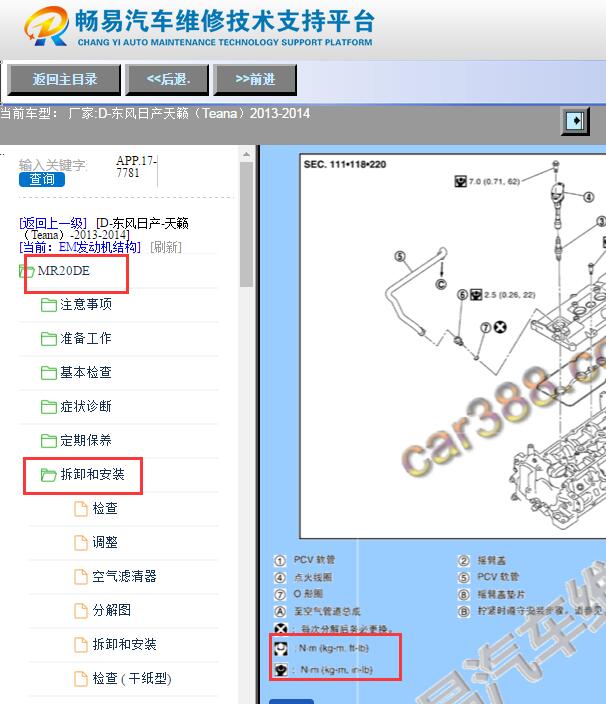The height and width of the screenshot is (704, 606).
Task: Click the blue 查询 search button
Action: pos(42,180)
